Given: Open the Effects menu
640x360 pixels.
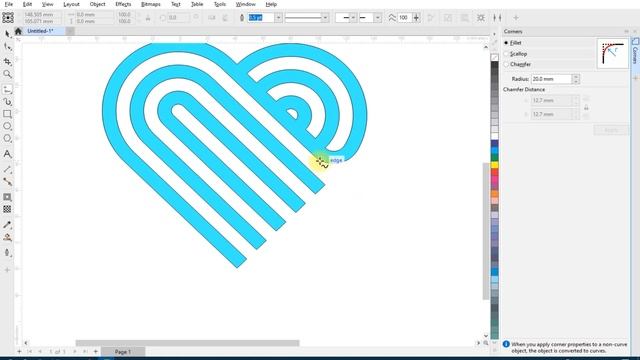Looking at the screenshot, I should click(123, 4).
